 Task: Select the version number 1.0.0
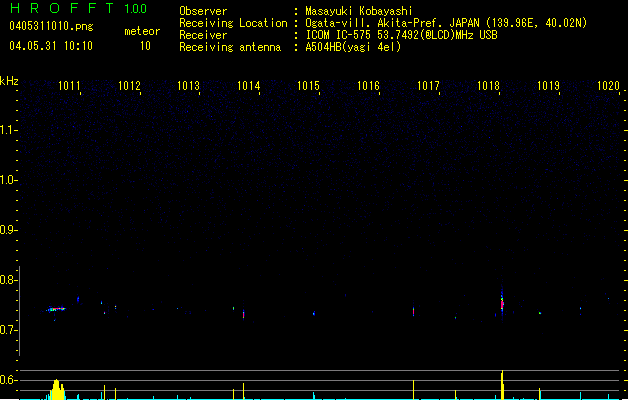click(x=136, y=9)
